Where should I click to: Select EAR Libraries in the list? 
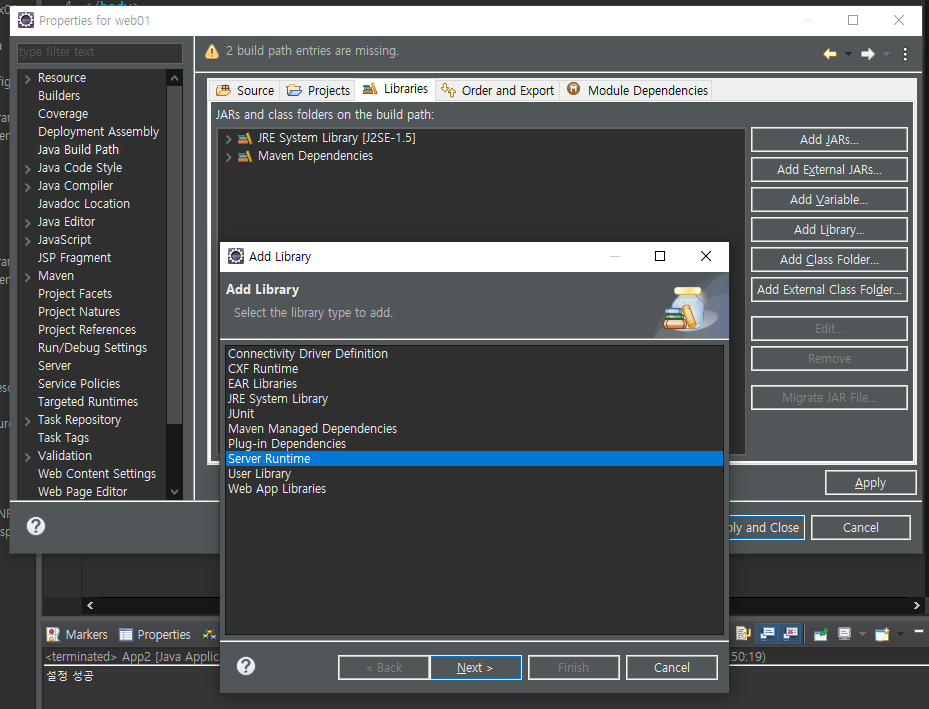tap(474, 384)
